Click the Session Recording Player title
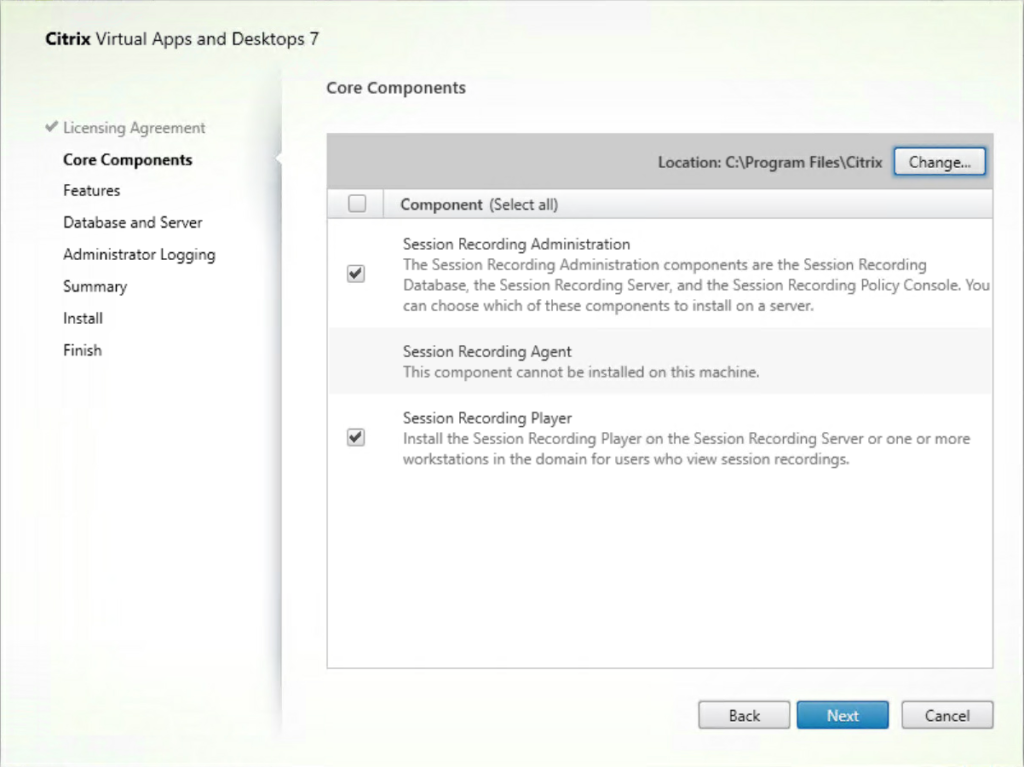This screenshot has height=767, width=1024. pos(487,418)
